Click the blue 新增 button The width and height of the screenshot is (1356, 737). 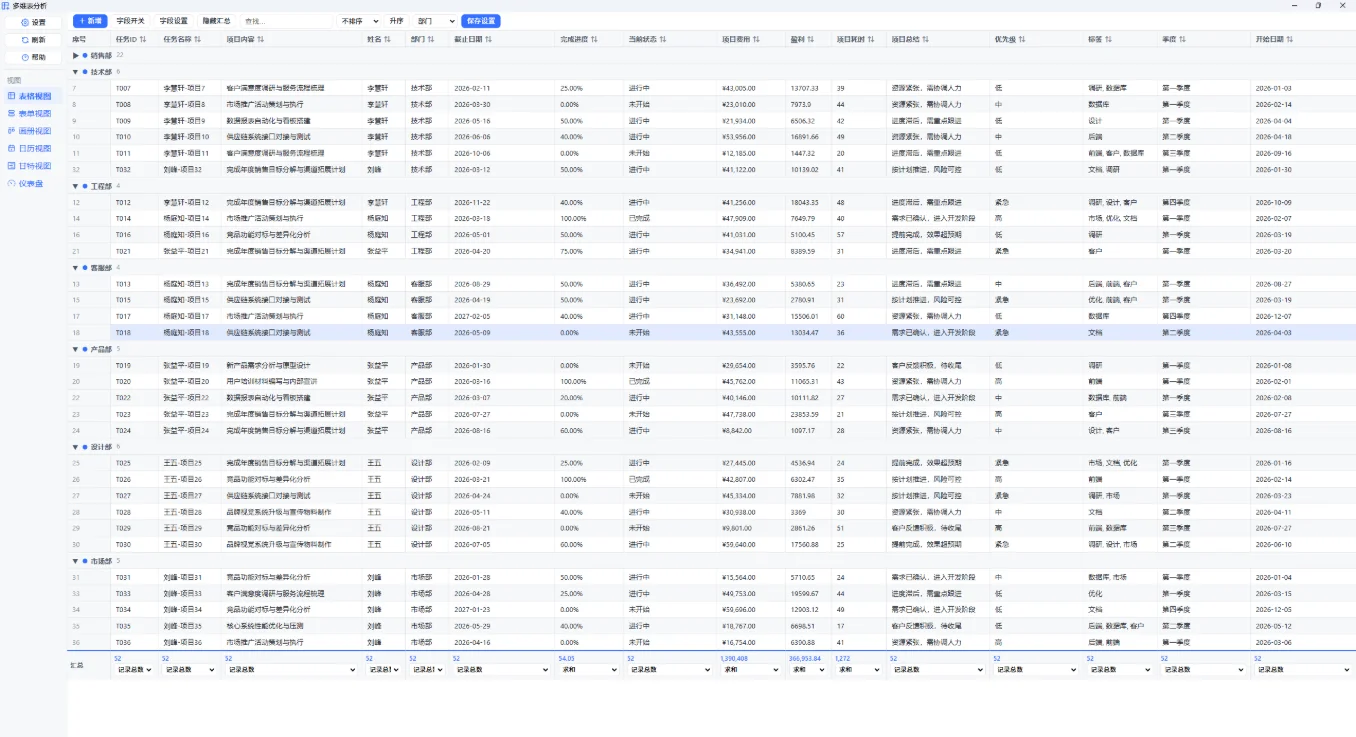click(x=90, y=20)
